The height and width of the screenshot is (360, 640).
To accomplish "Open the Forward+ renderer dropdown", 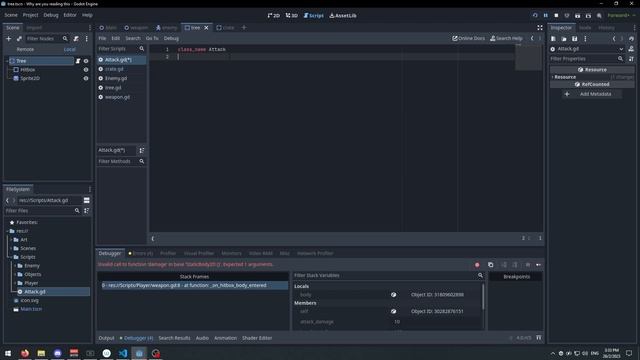I will click(621, 16).
